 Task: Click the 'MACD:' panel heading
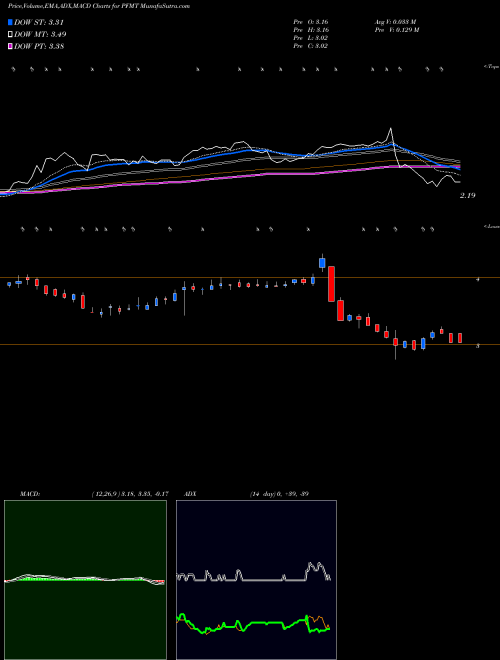point(30,494)
